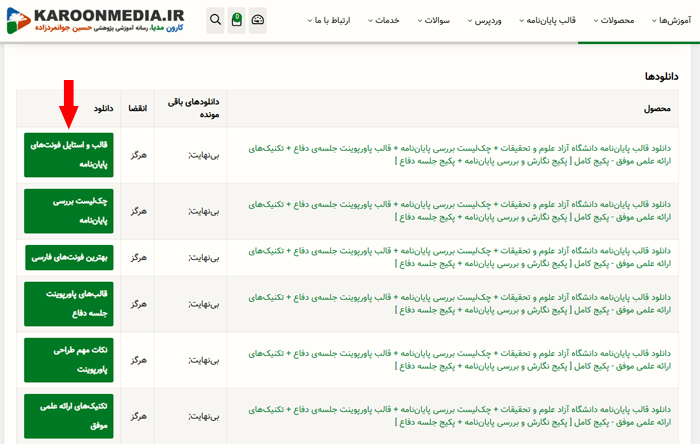Click the KaroonMedia logo
The width and height of the screenshot is (700, 444).
pos(98,20)
